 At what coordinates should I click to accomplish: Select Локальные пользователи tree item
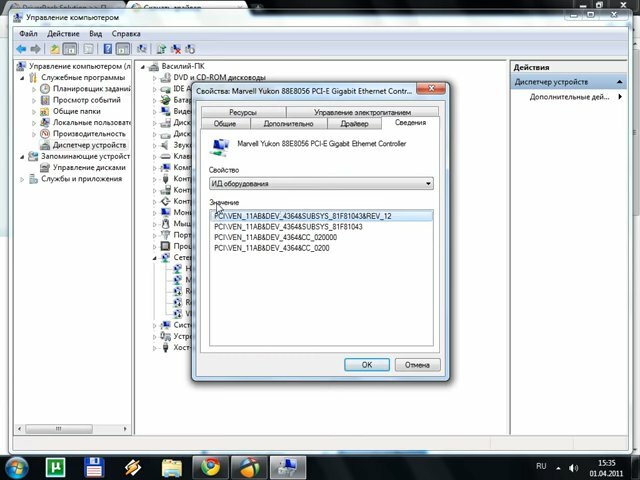pos(91,122)
